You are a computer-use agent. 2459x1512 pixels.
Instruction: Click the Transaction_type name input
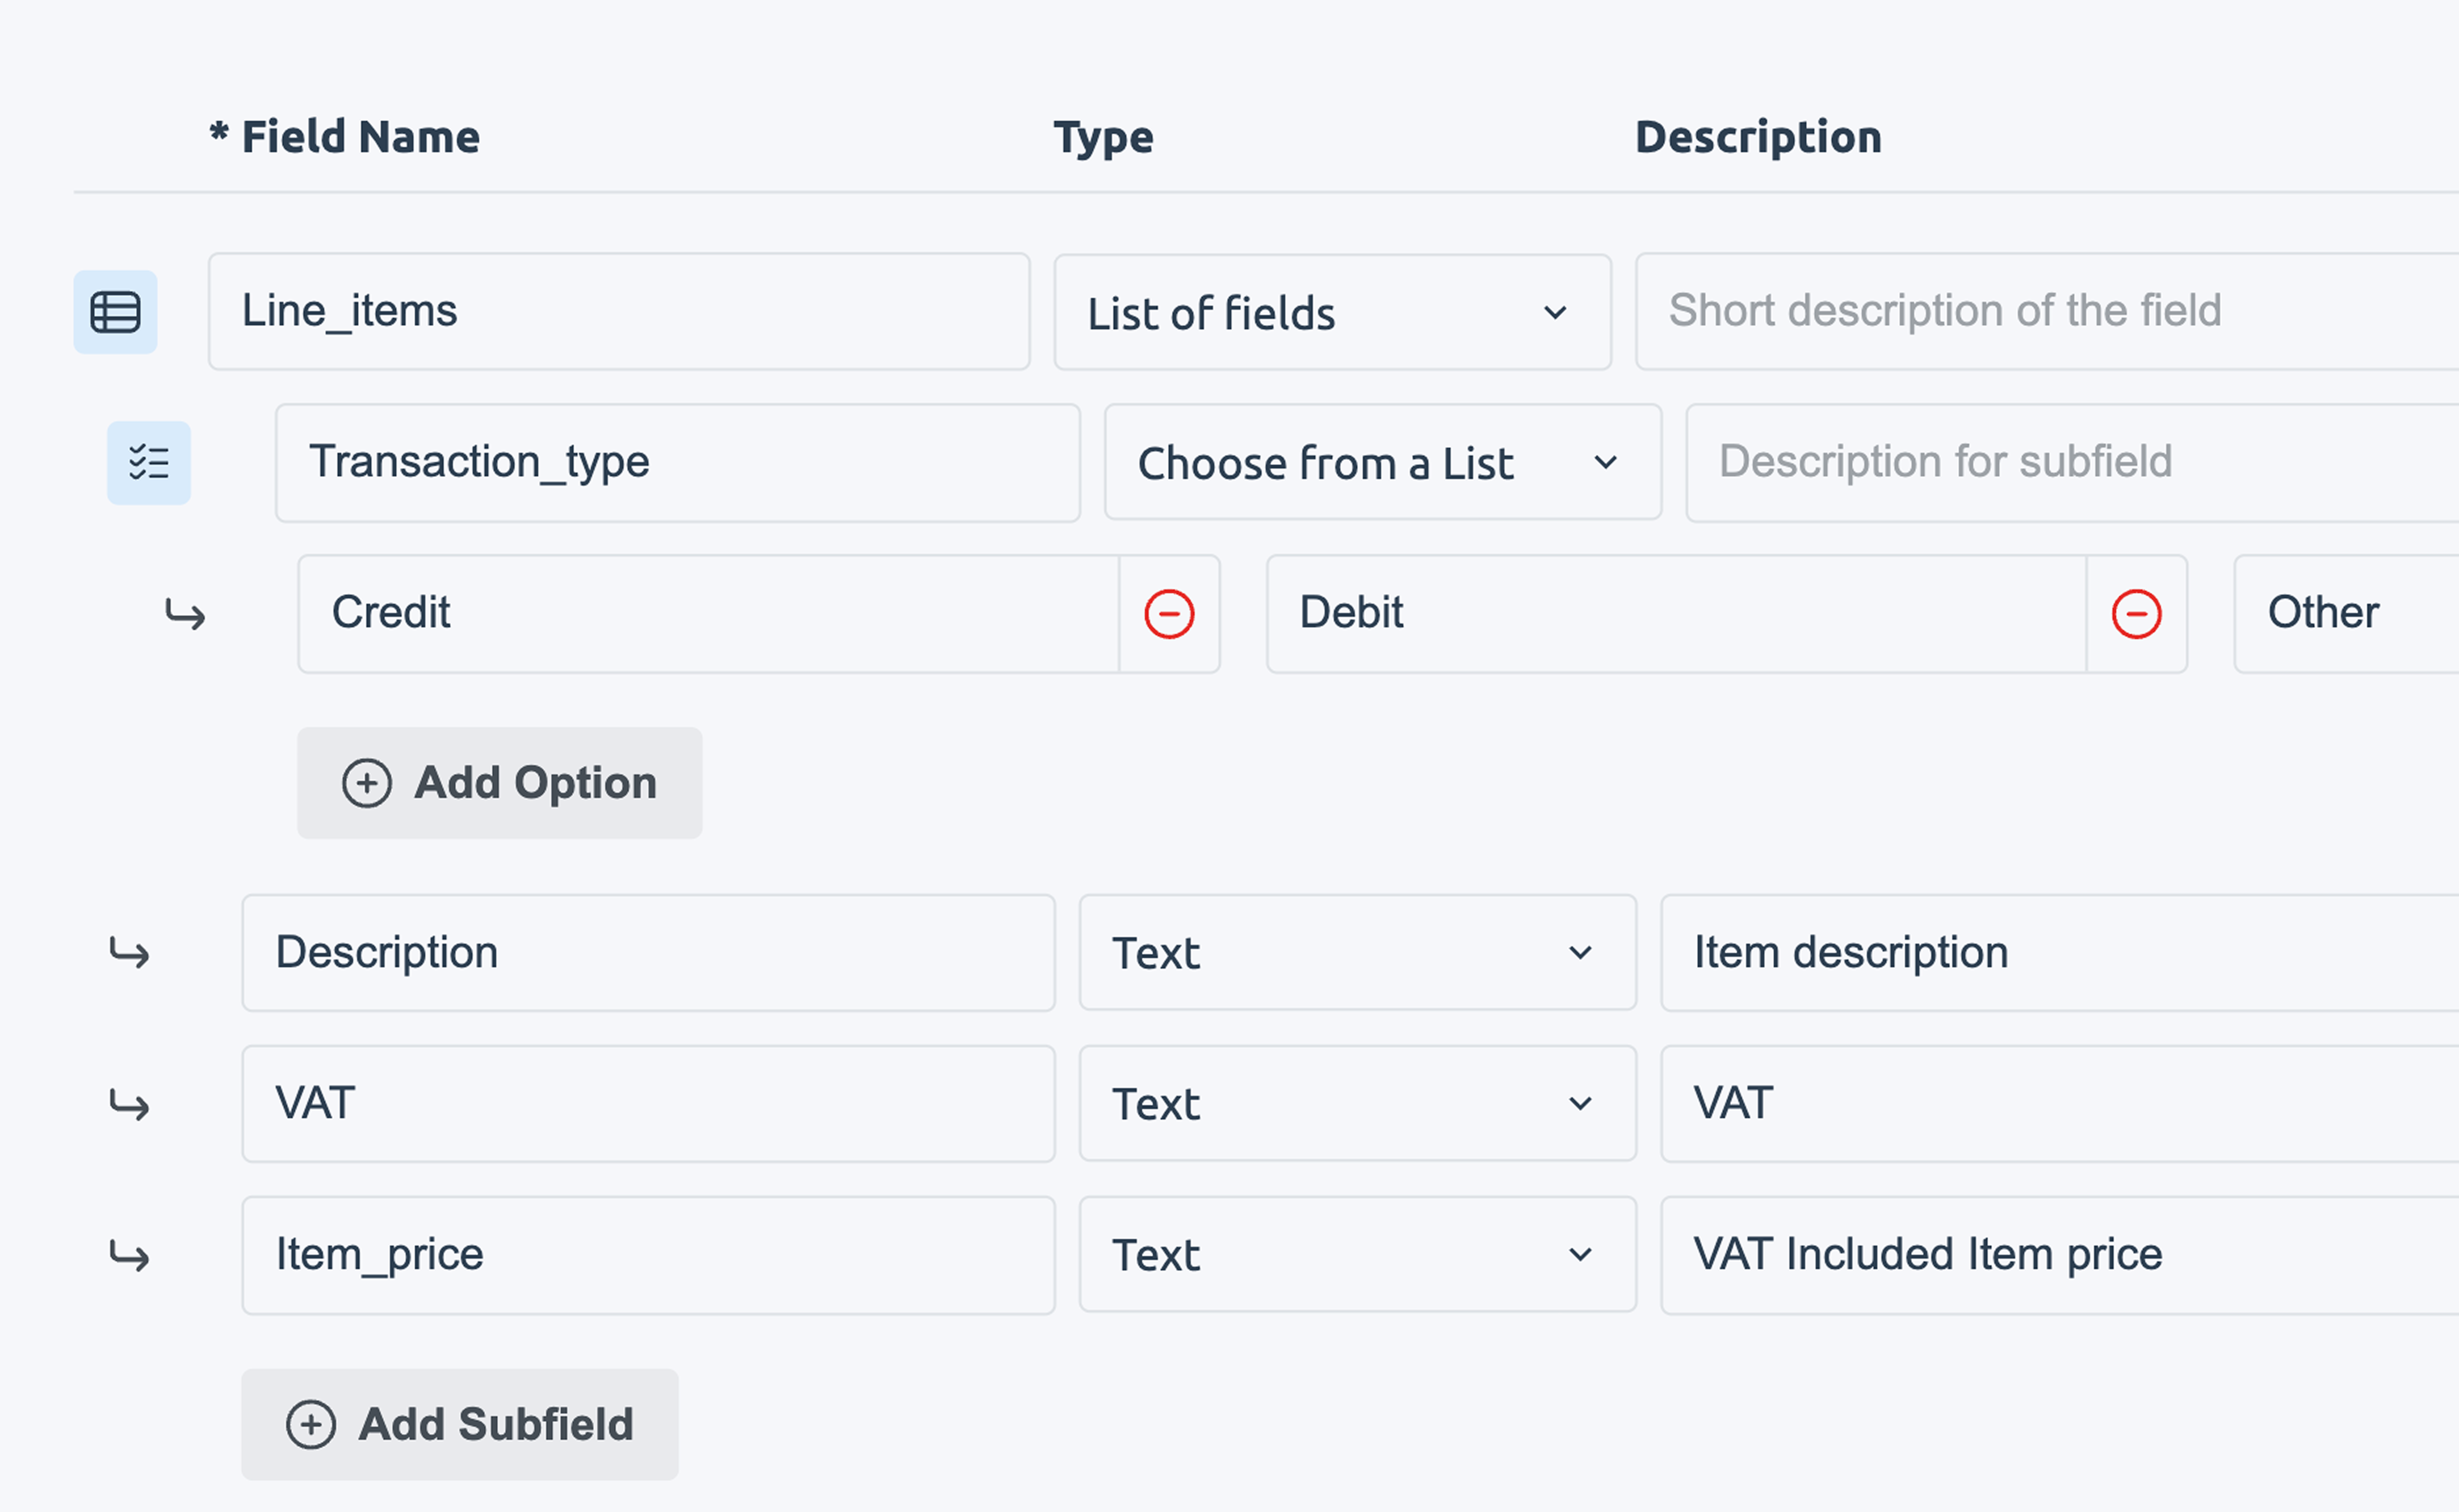click(x=677, y=463)
